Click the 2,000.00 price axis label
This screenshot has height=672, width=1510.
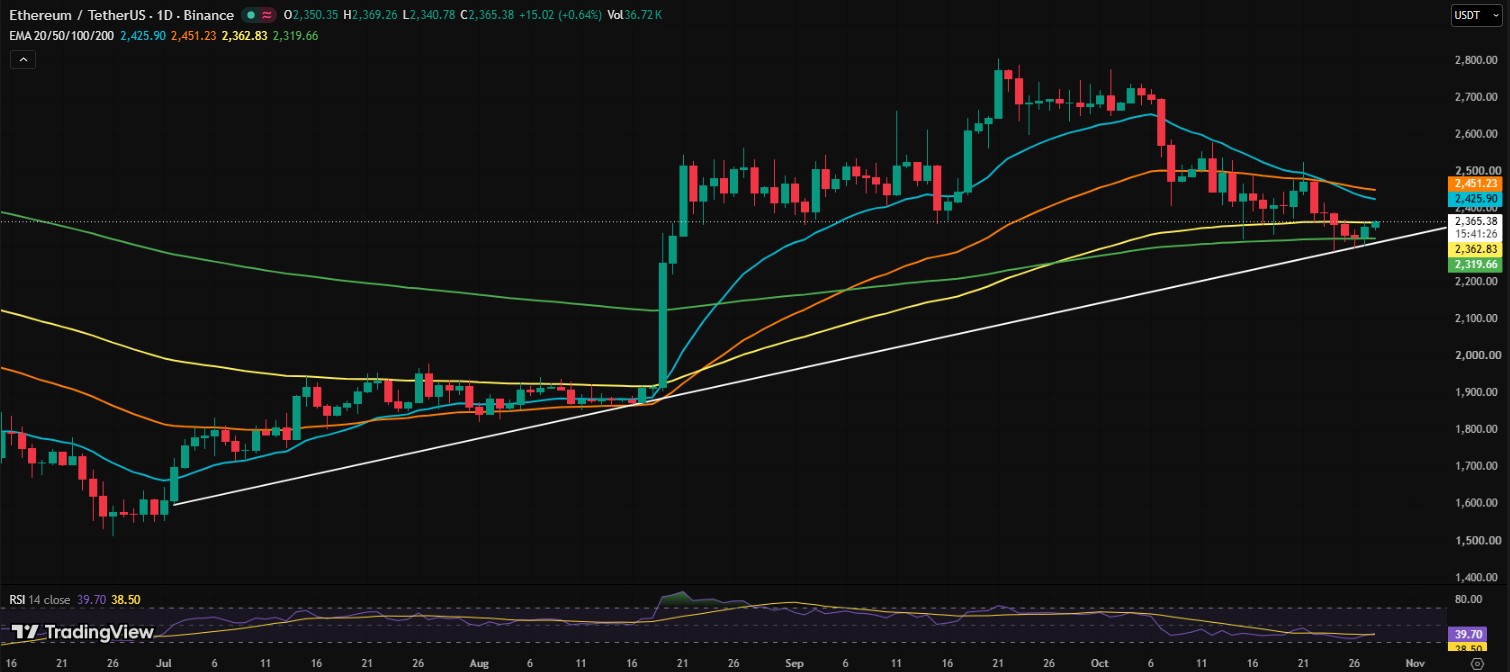(1476, 355)
